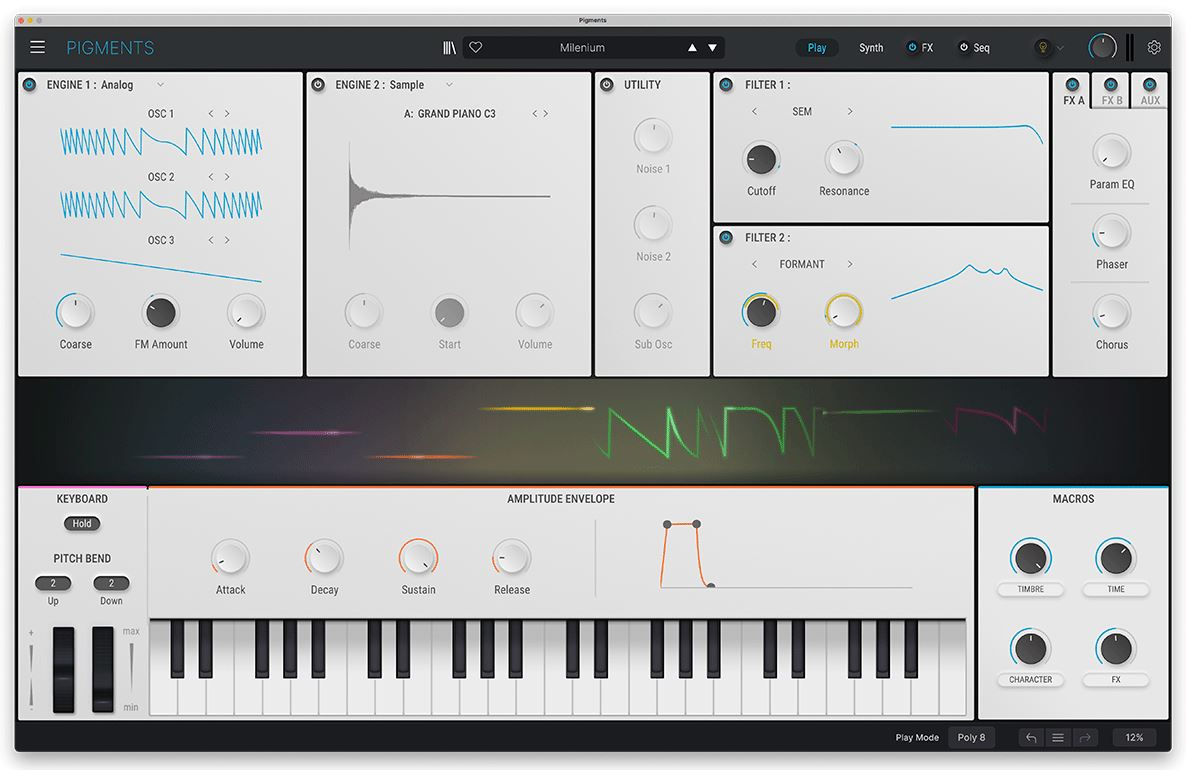This screenshot has width=1186, height=770.
Task: Click the Filter 2 Freq knob
Action: (x=761, y=312)
